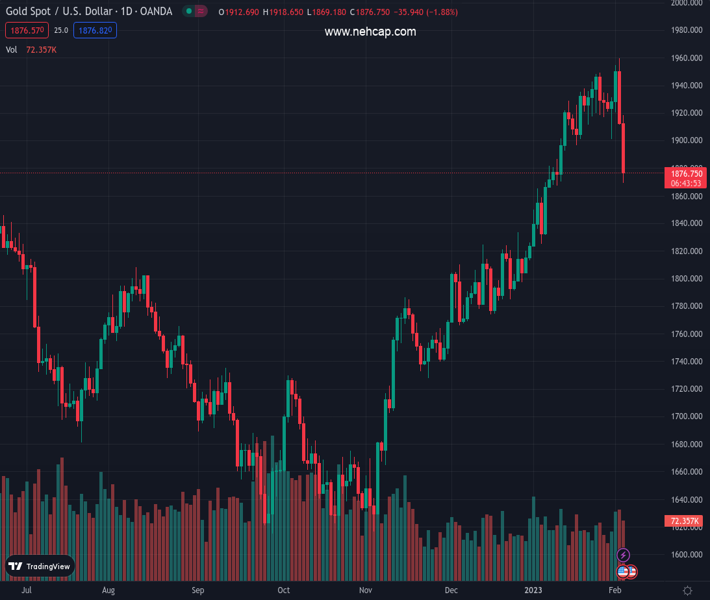Click the blue buy price 1876.82 button
The width and height of the screenshot is (710, 600).
(x=94, y=31)
